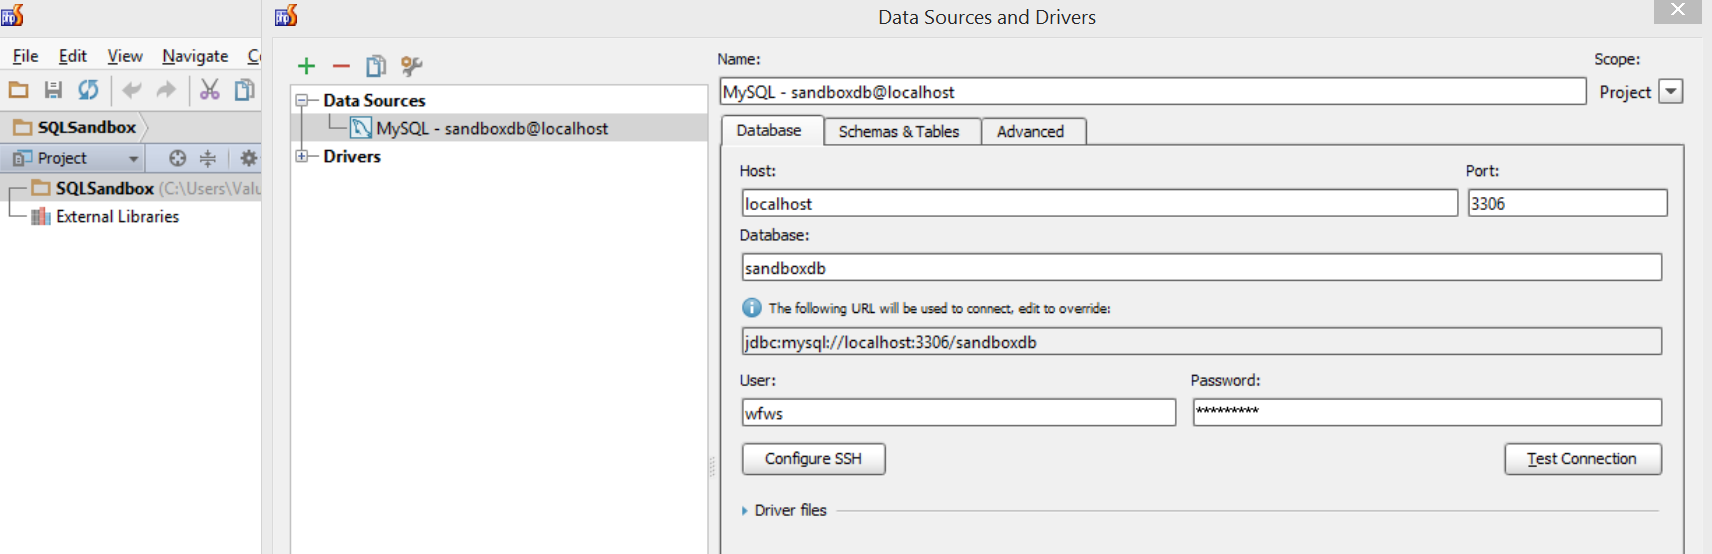The width and height of the screenshot is (1712, 554).
Task: Click the Port field showing 3306
Action: [x=1567, y=203]
